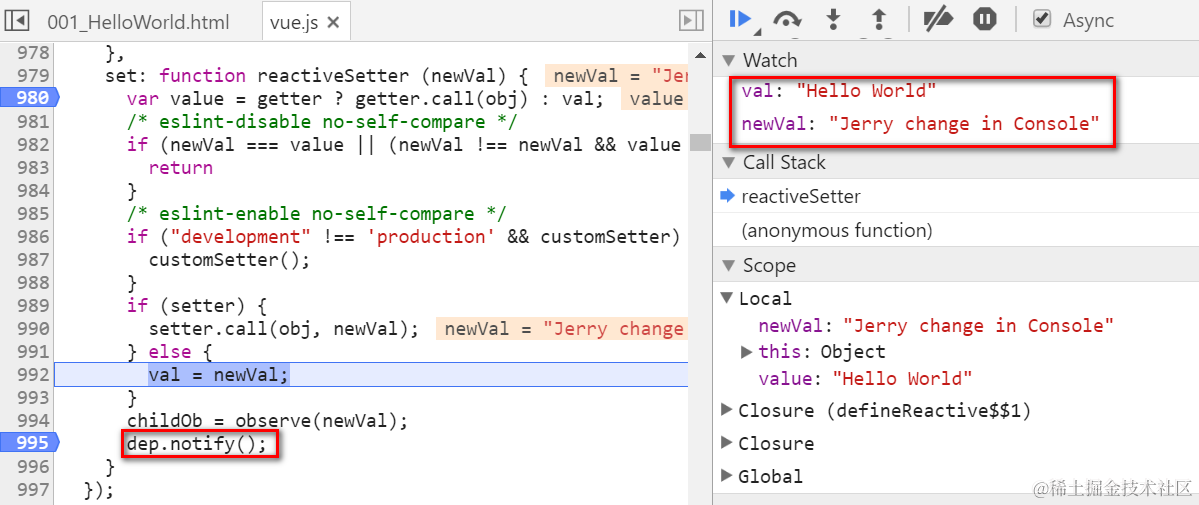Click line number 992 in gutter
Screen dimensions: 1199x505
35,374
